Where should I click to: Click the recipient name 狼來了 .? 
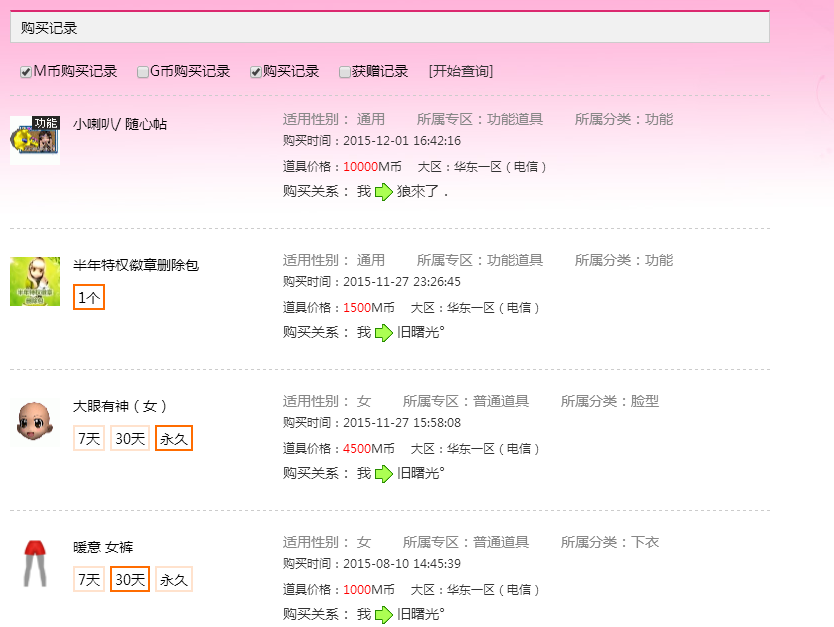422,191
